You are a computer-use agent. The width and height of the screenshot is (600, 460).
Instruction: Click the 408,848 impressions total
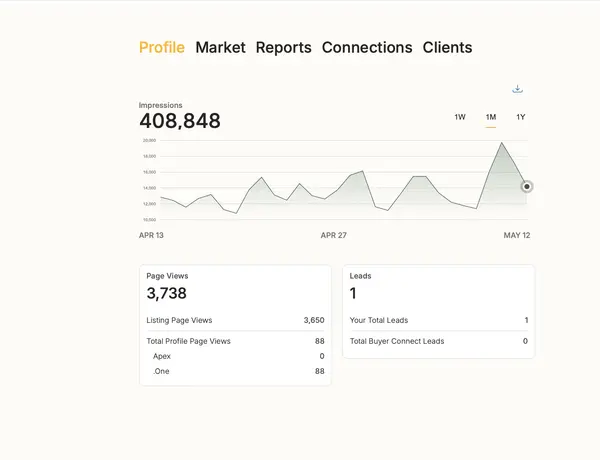point(180,121)
